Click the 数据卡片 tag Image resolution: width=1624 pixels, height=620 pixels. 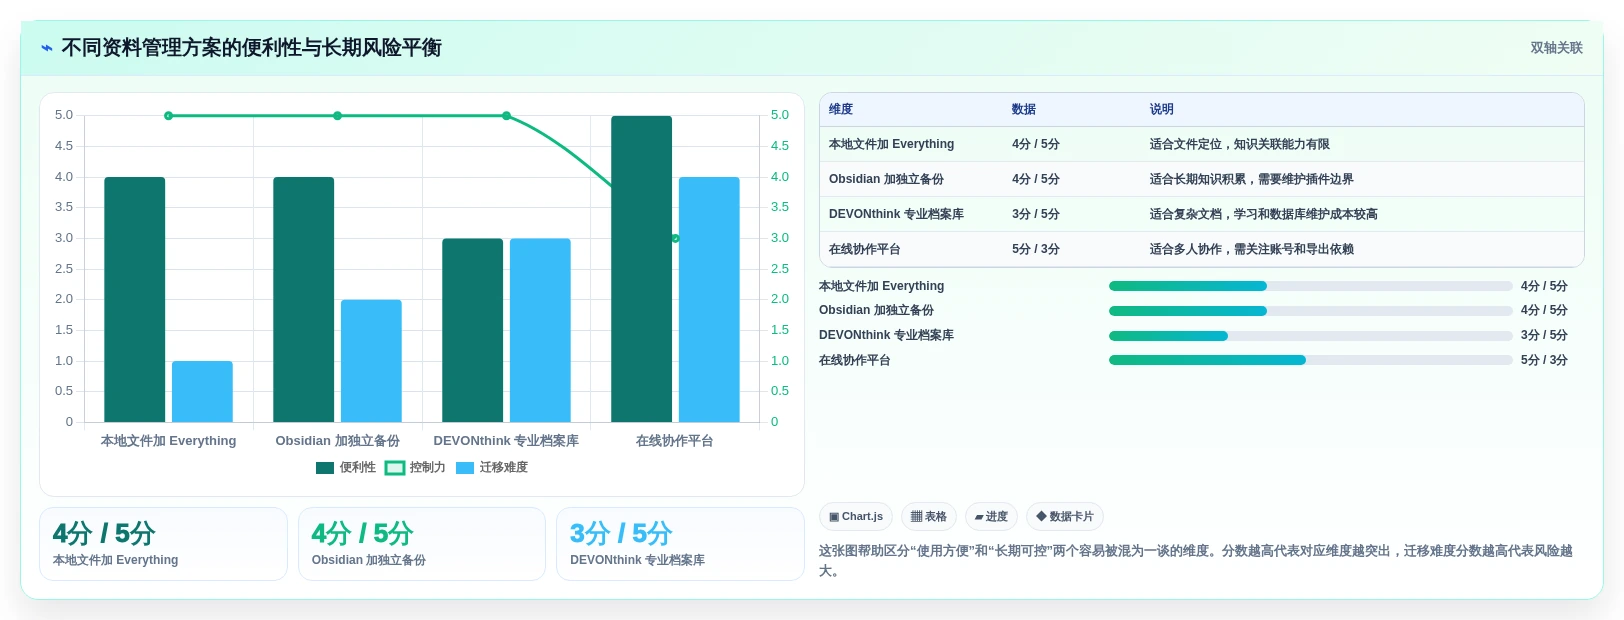click(1065, 517)
